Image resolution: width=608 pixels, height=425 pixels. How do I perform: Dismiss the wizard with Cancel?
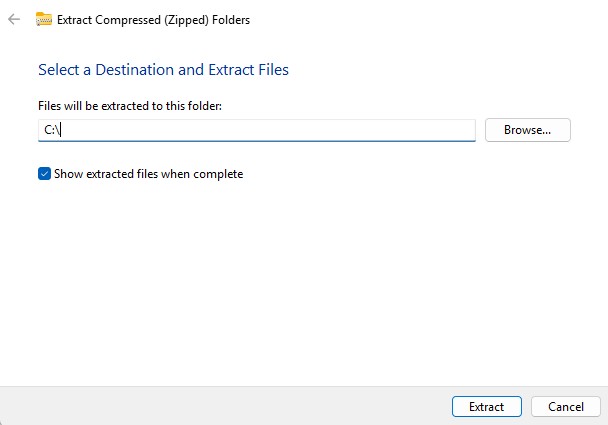pyautogui.click(x=566, y=406)
